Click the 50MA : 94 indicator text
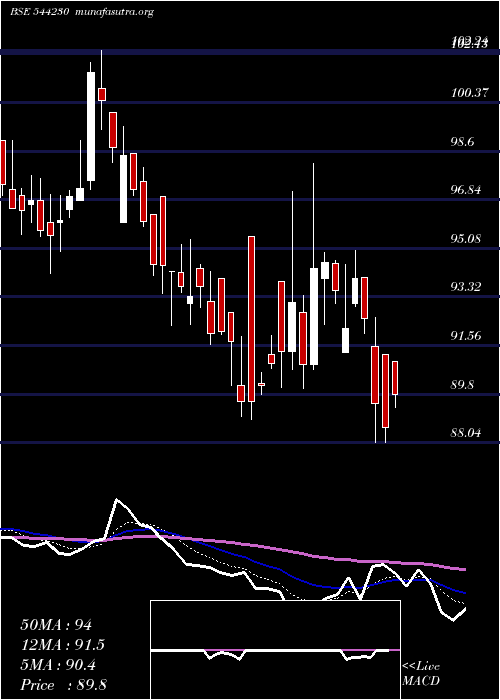The image size is (500, 700). (x=56, y=625)
